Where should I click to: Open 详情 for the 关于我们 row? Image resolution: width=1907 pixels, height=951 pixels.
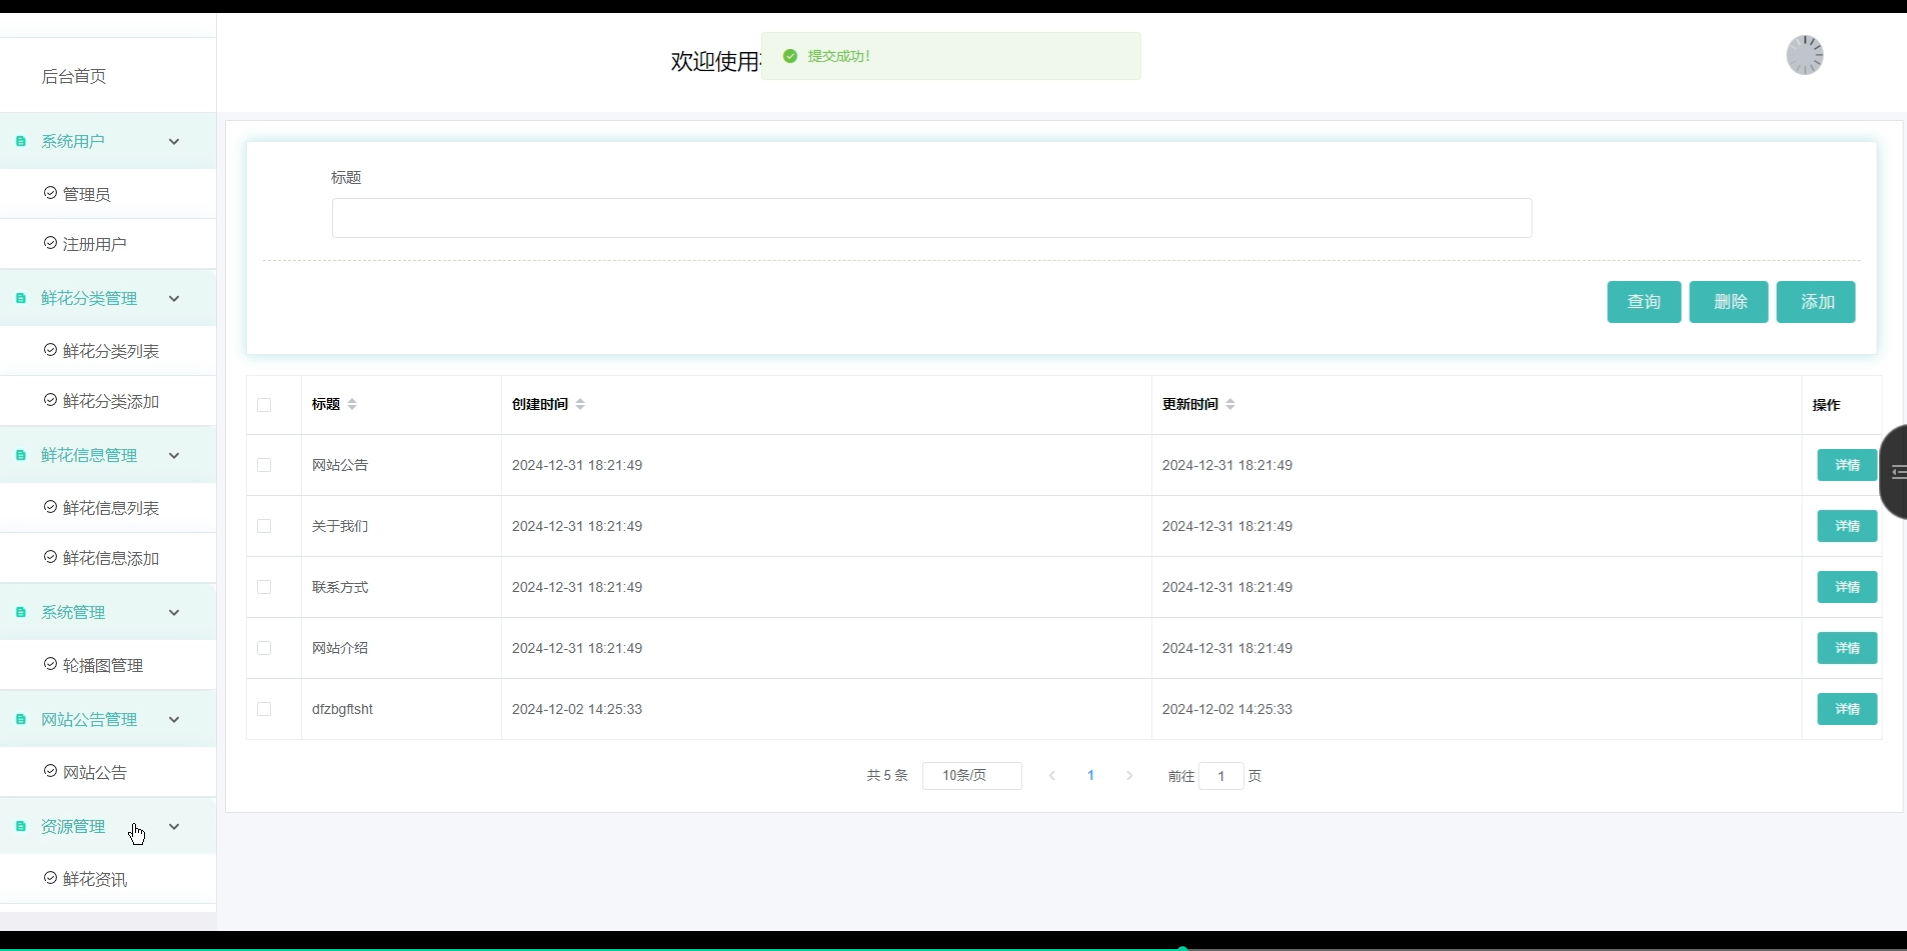pyautogui.click(x=1847, y=526)
